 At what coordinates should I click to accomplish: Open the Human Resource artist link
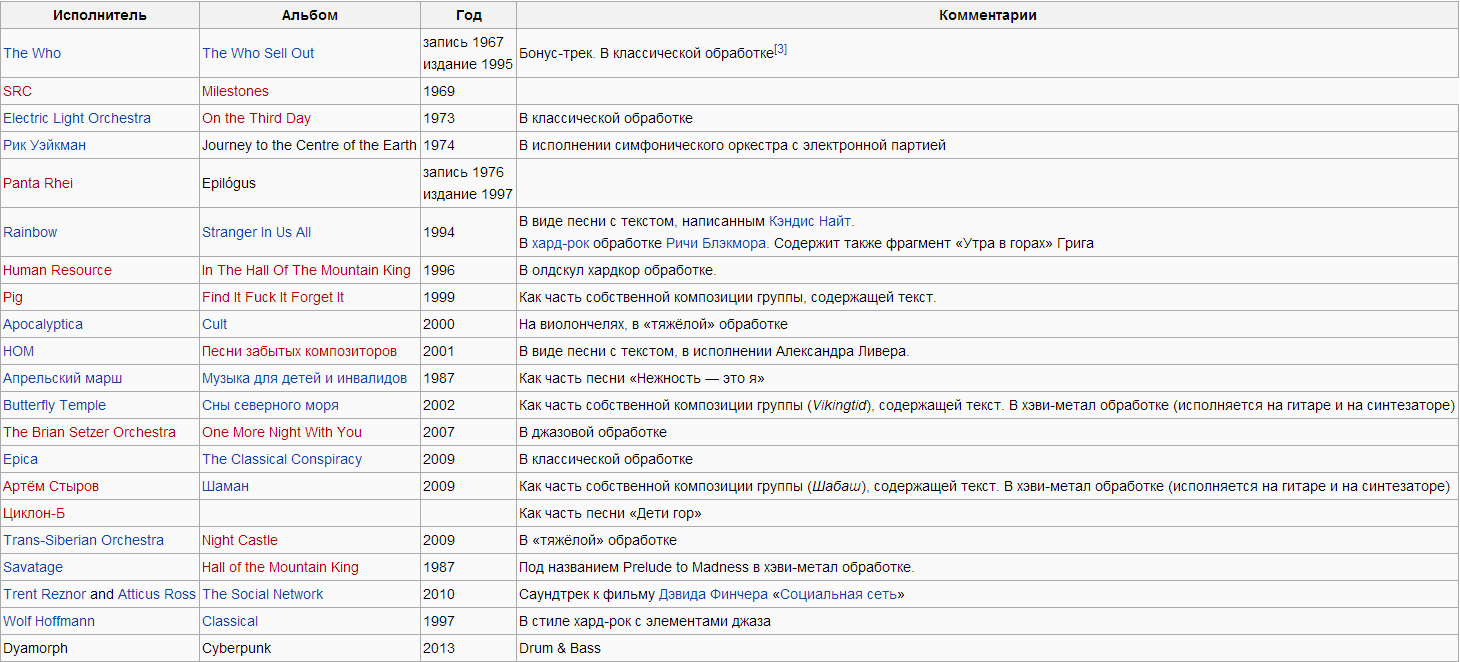[57, 270]
